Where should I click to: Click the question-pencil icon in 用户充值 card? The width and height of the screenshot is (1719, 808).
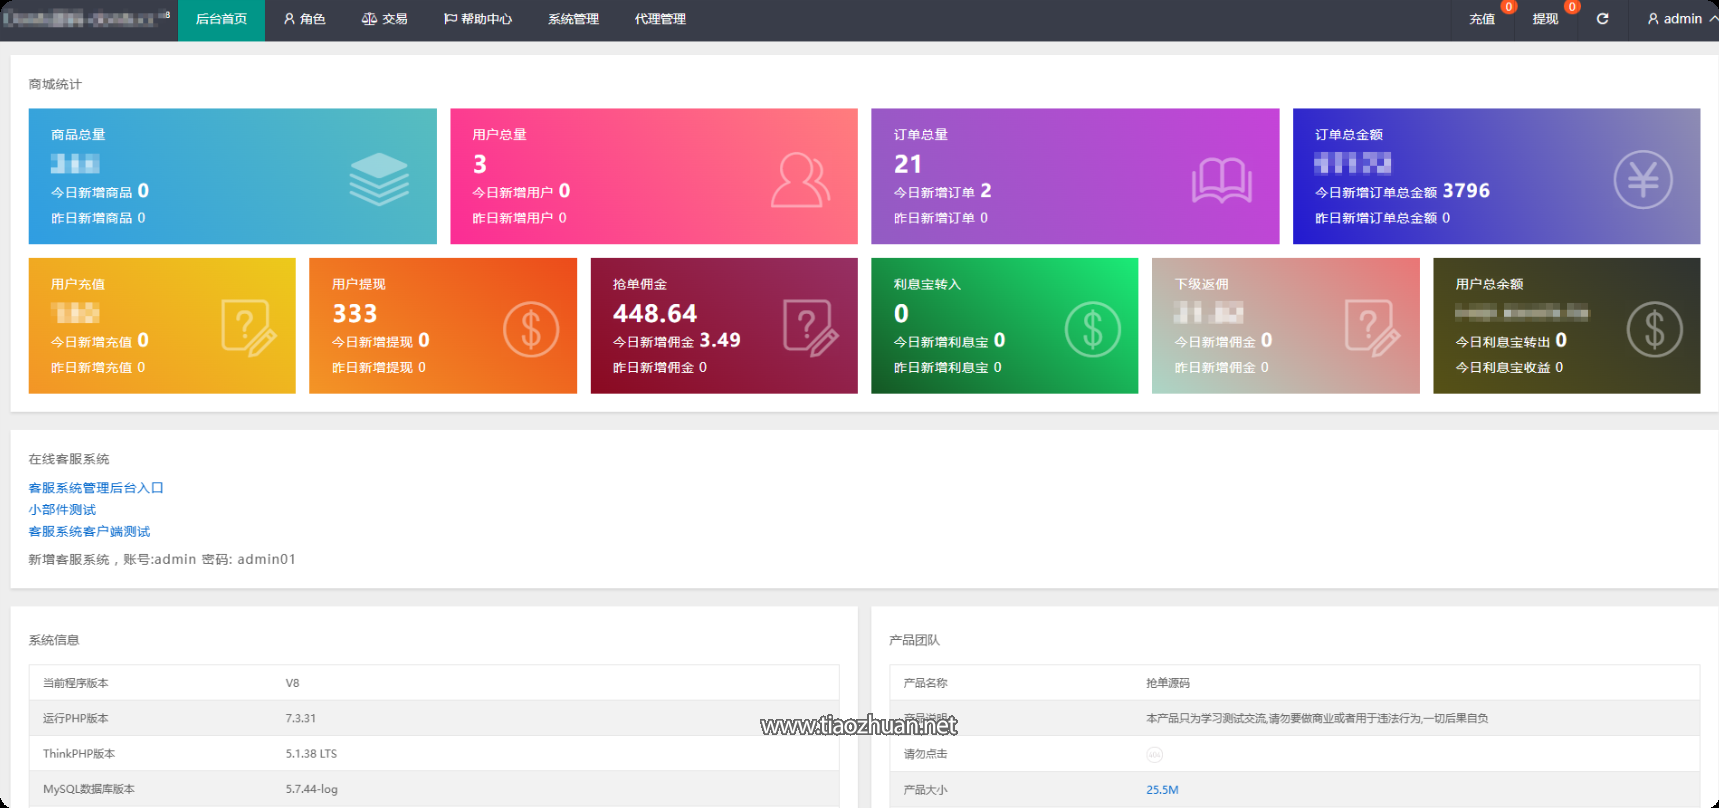[x=249, y=328]
